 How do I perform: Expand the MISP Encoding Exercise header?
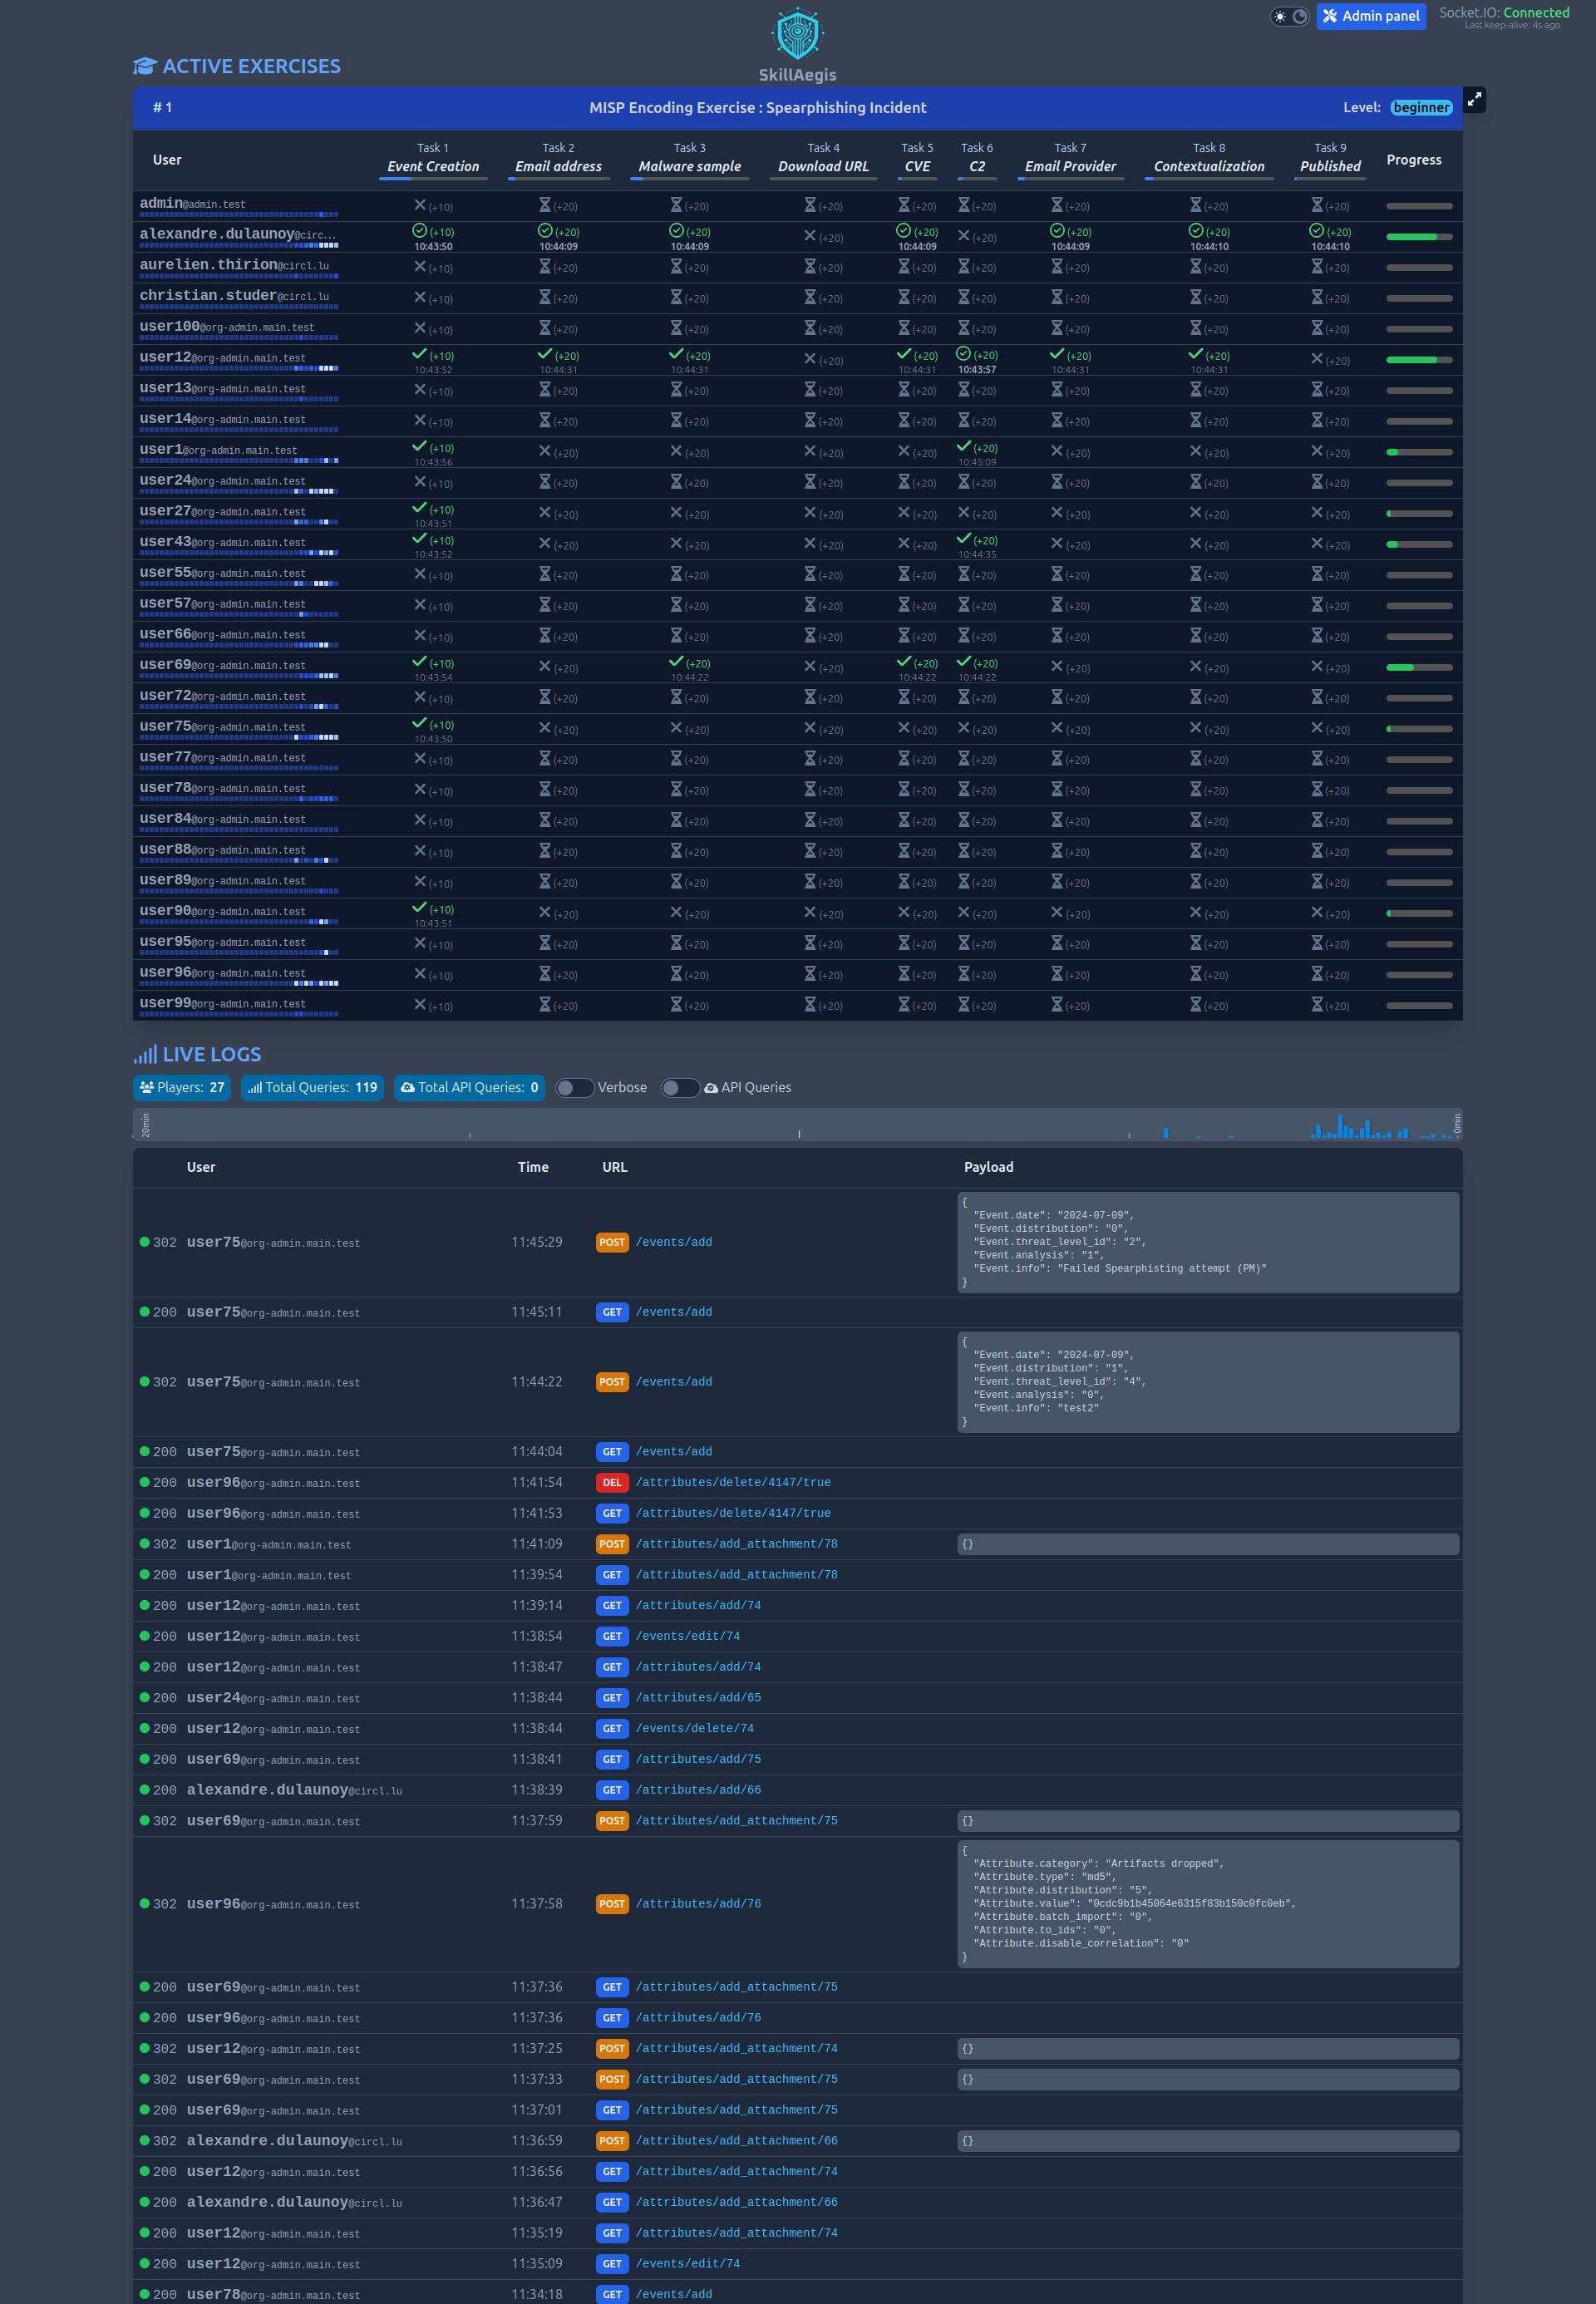(x=757, y=108)
